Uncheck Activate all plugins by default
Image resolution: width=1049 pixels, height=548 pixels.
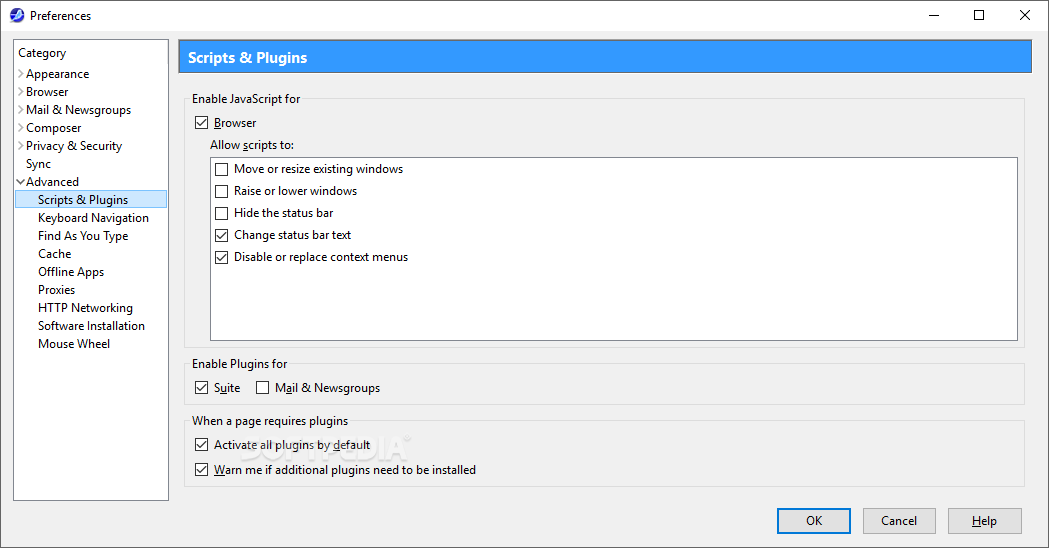(201, 444)
